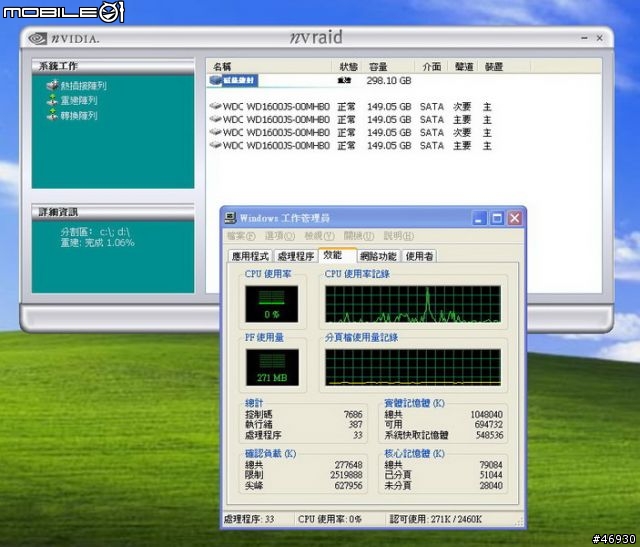Click the 已分頁 value 51044
Screen dimensions: 640x547
tap(491, 475)
